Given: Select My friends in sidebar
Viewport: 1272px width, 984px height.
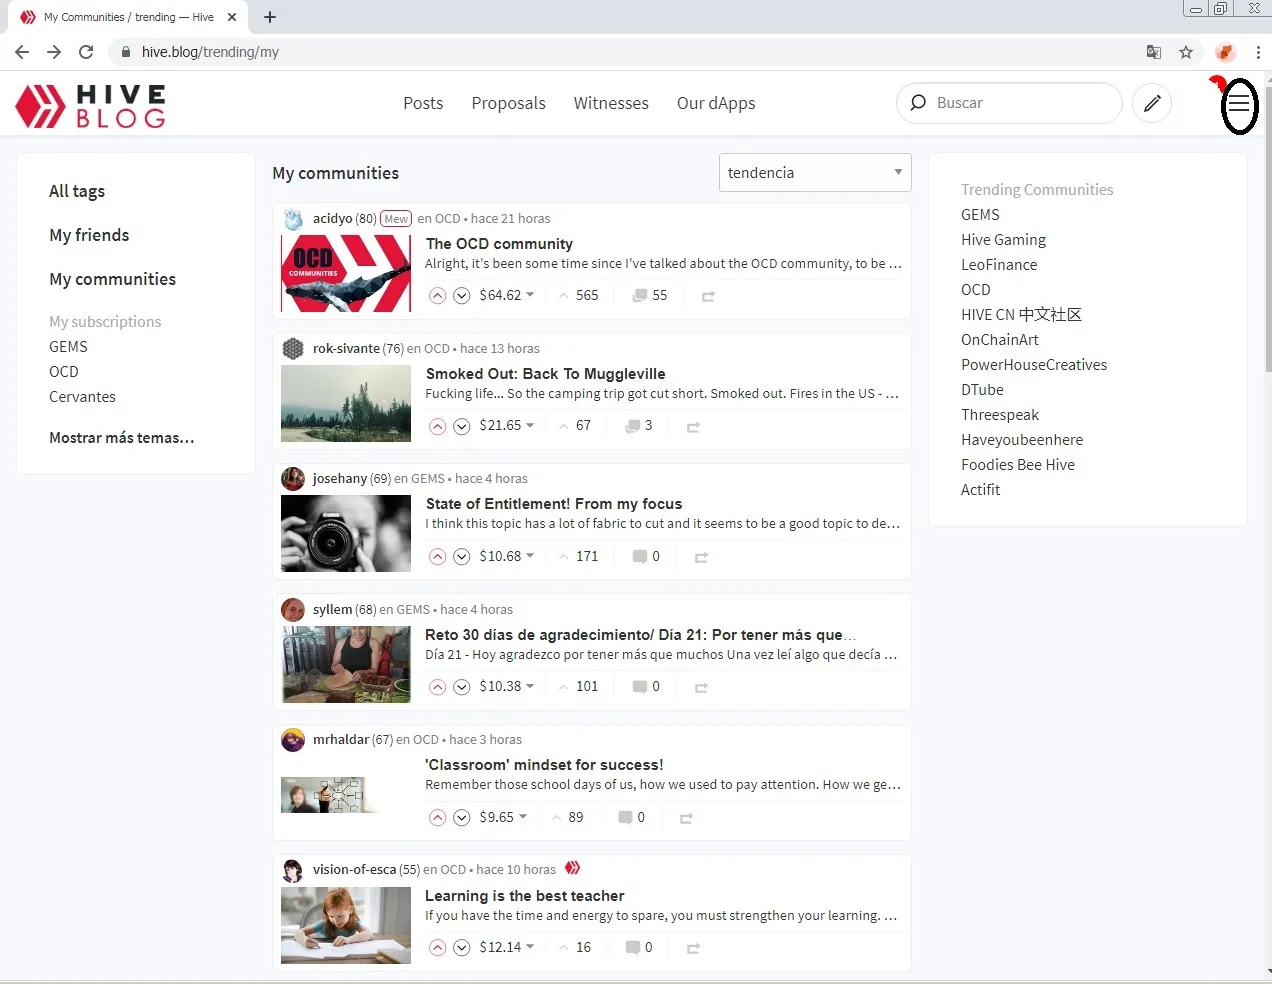Looking at the screenshot, I should (89, 235).
